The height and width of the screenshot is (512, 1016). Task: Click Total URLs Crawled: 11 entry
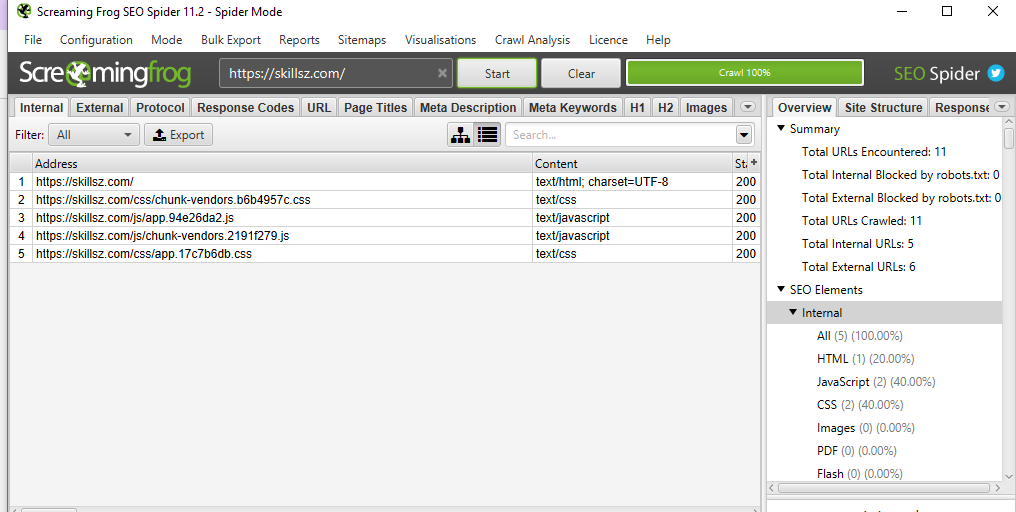pos(862,220)
